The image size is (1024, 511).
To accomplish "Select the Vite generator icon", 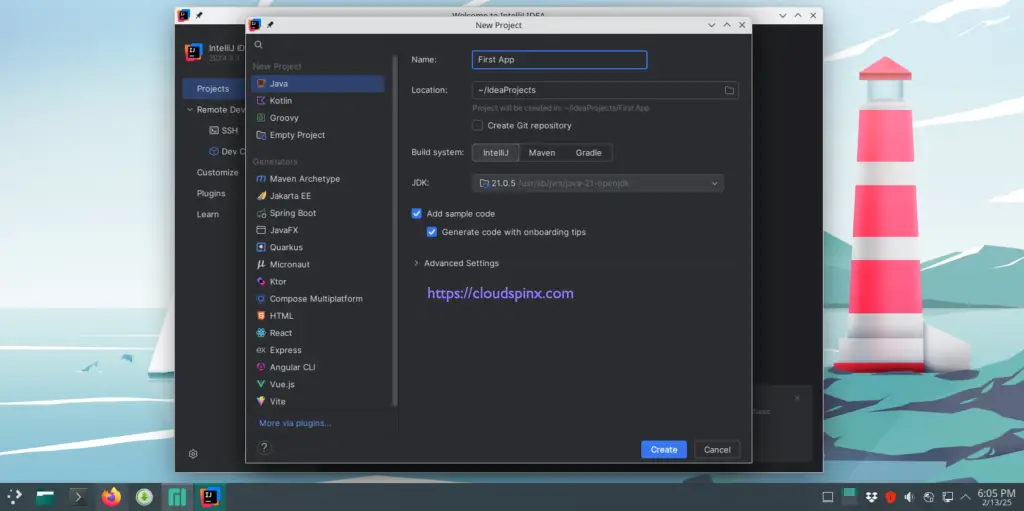I will coord(261,401).
